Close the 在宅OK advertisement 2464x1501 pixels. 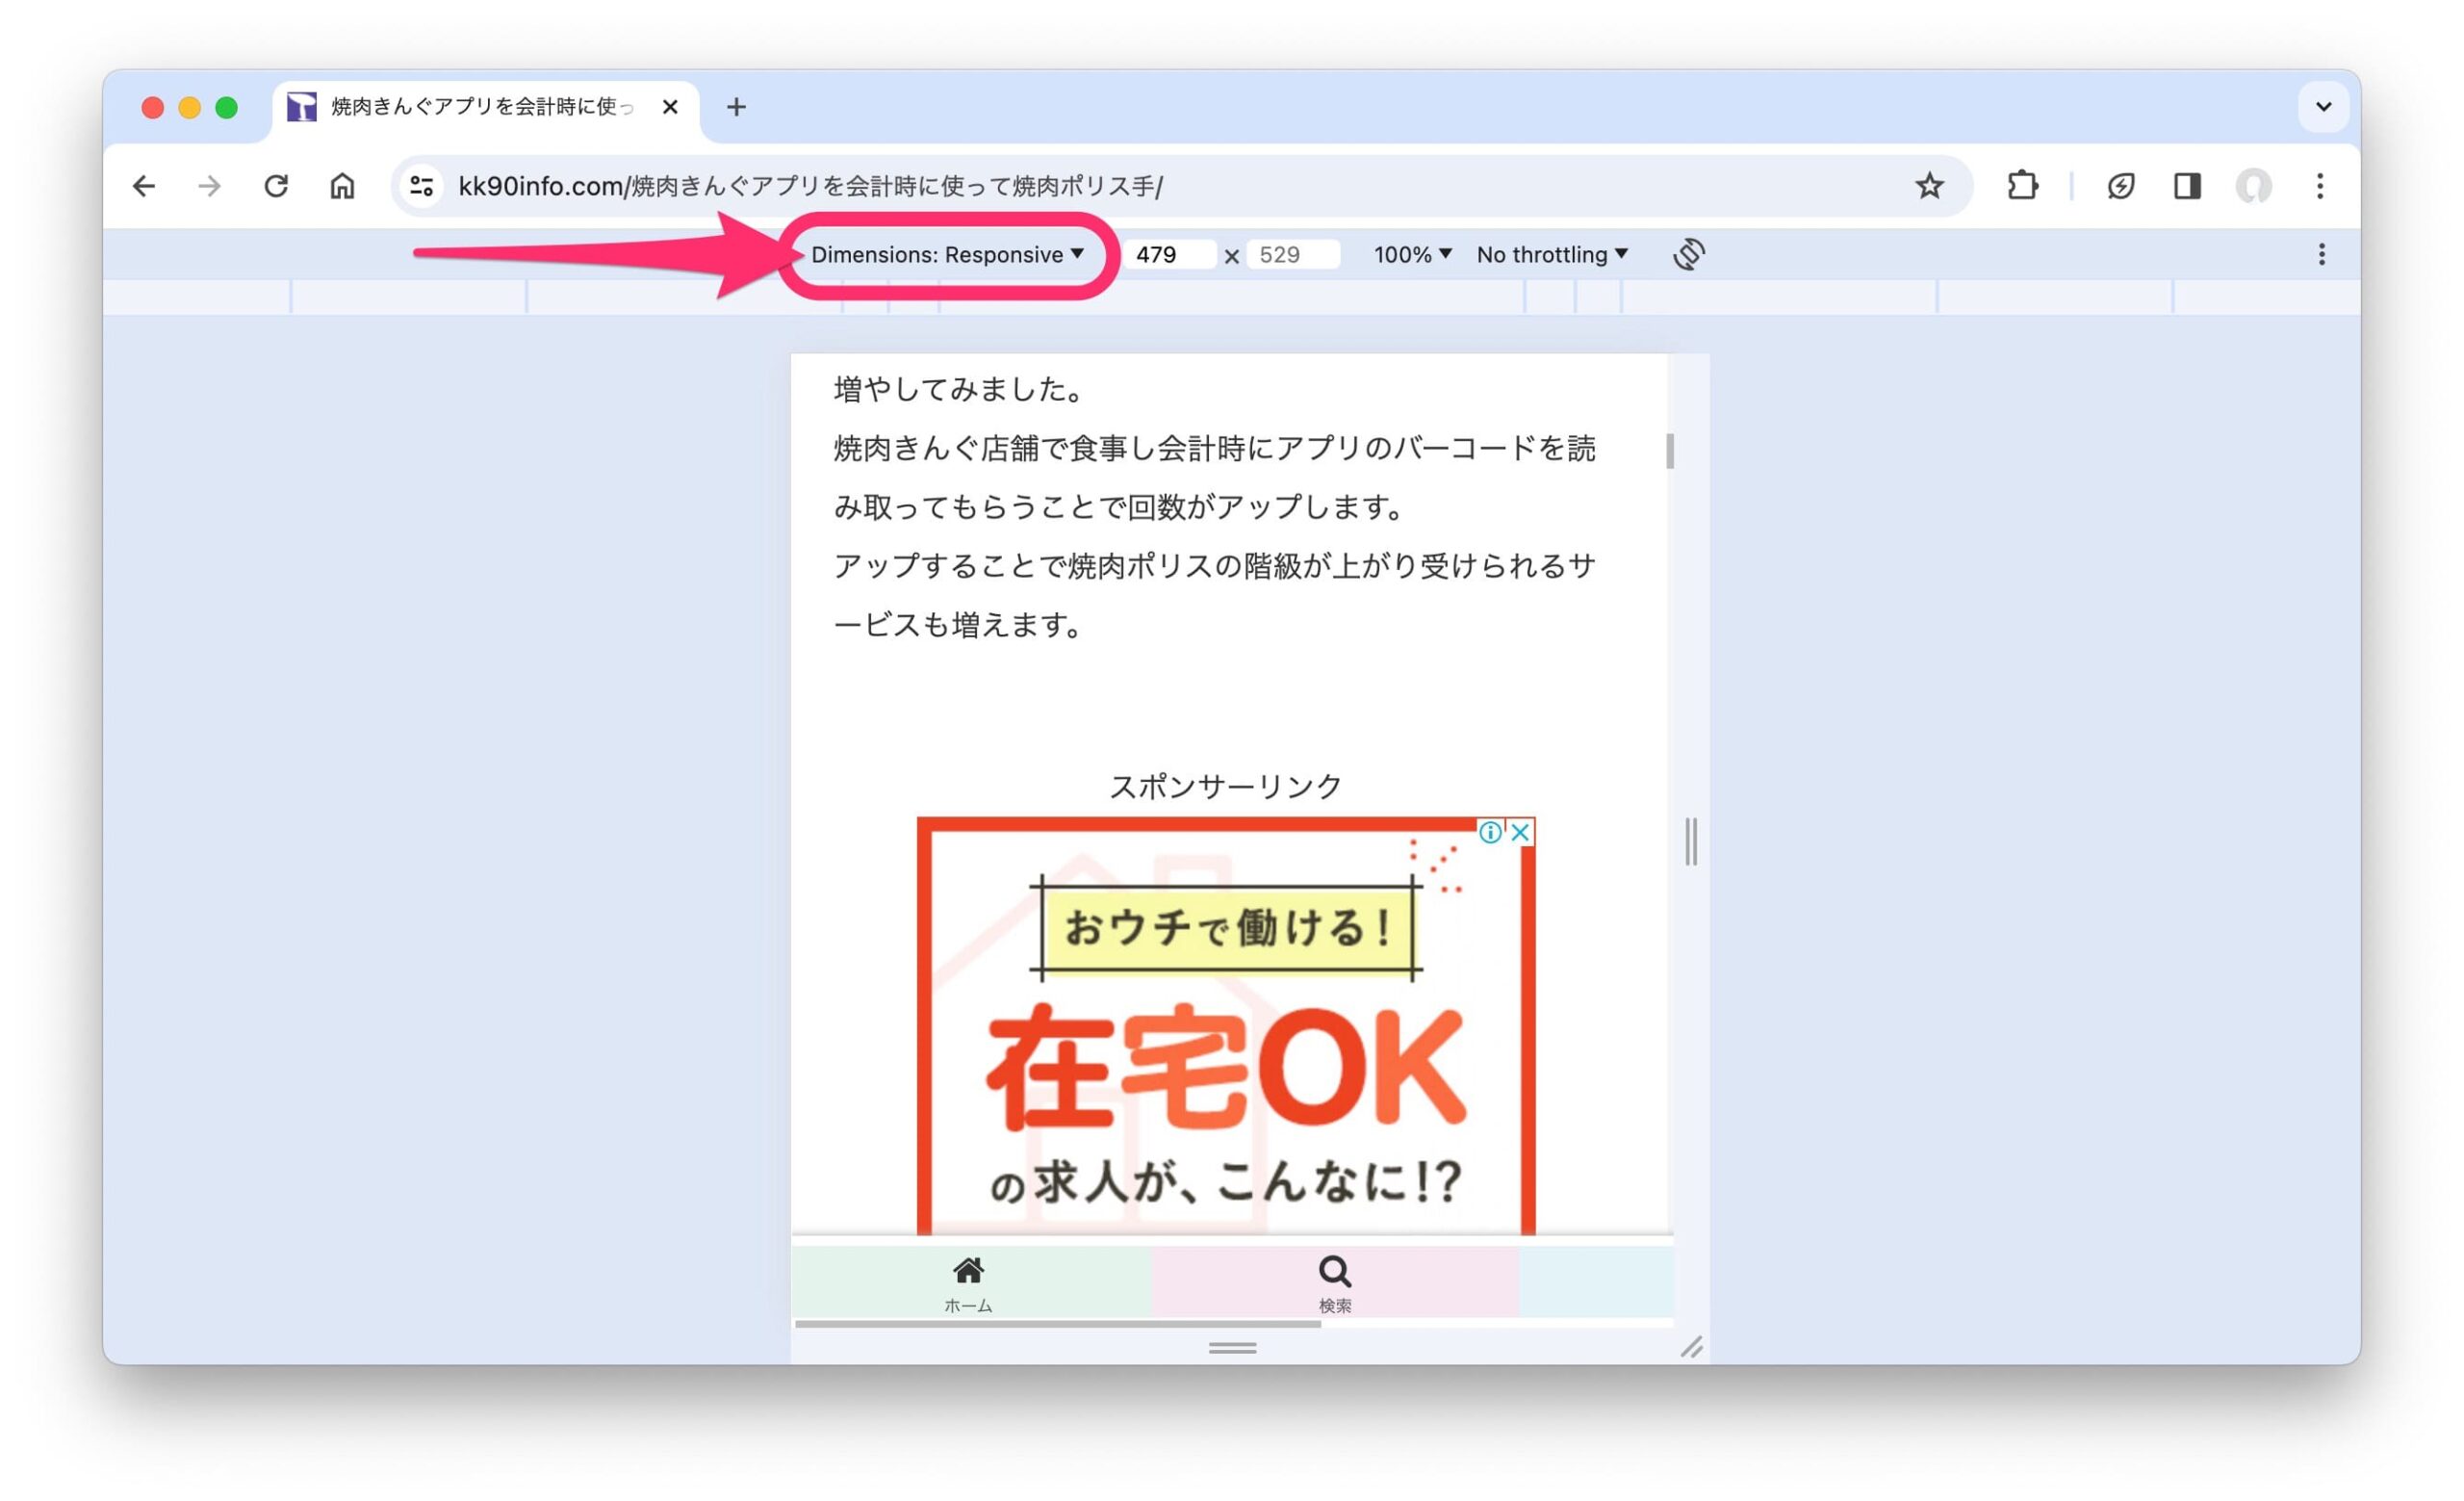click(x=1519, y=832)
